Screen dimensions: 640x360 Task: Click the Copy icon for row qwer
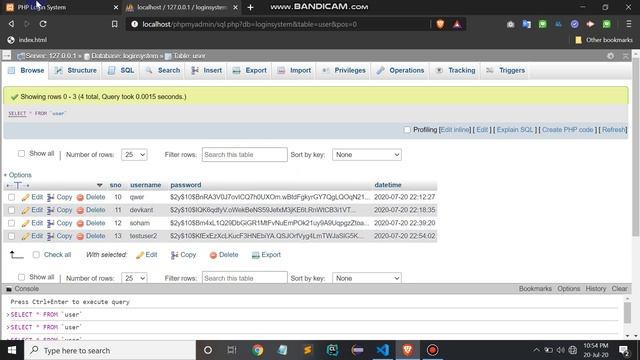pyautogui.click(x=51, y=198)
